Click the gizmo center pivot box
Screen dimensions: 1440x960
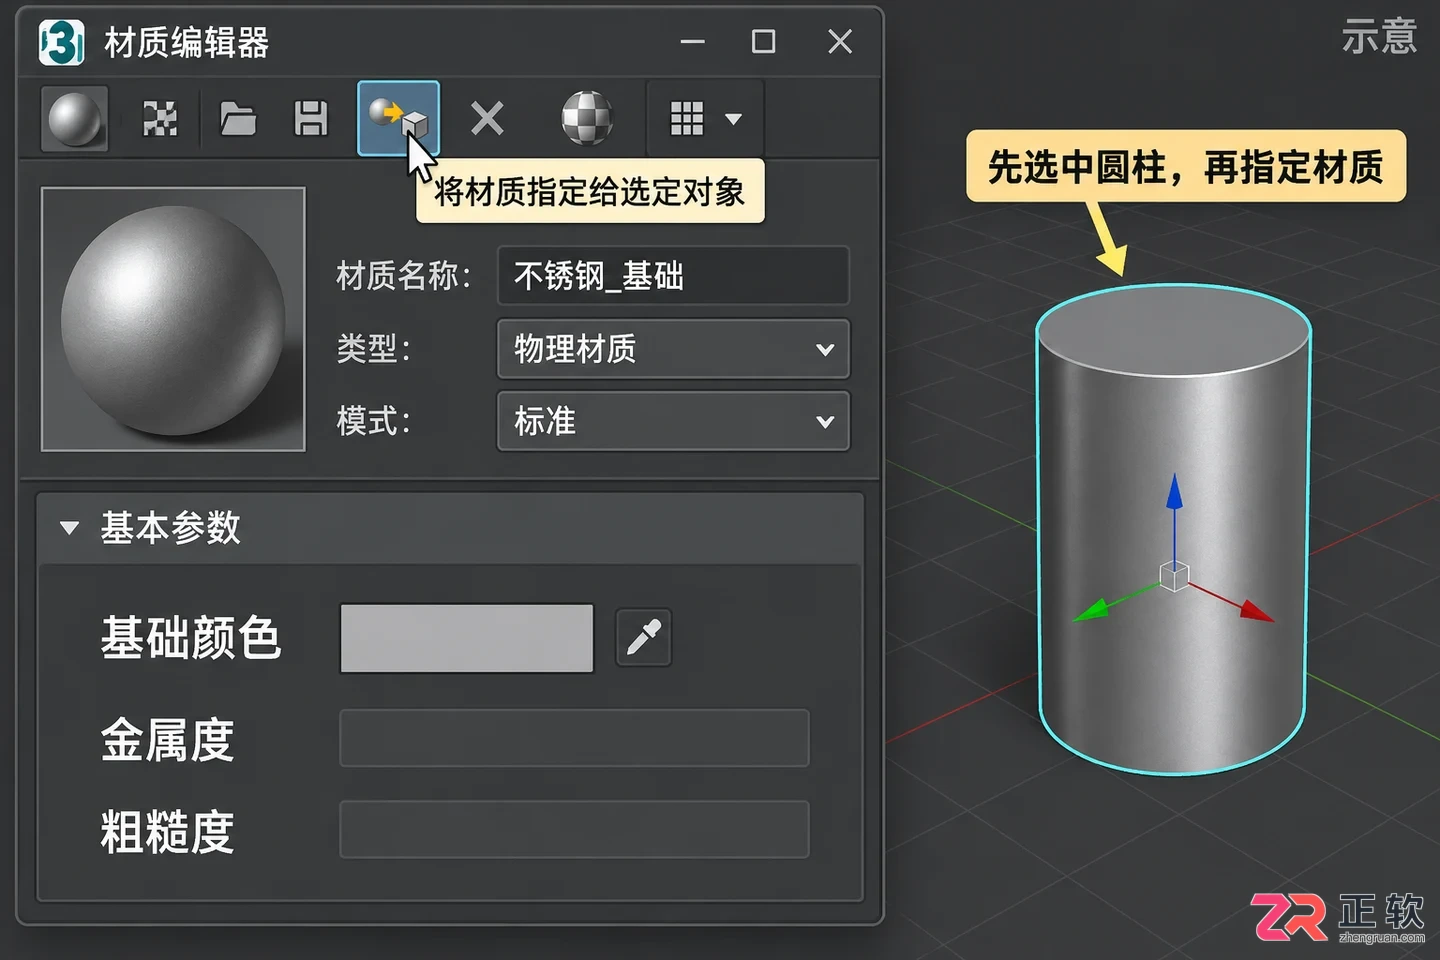(1174, 576)
